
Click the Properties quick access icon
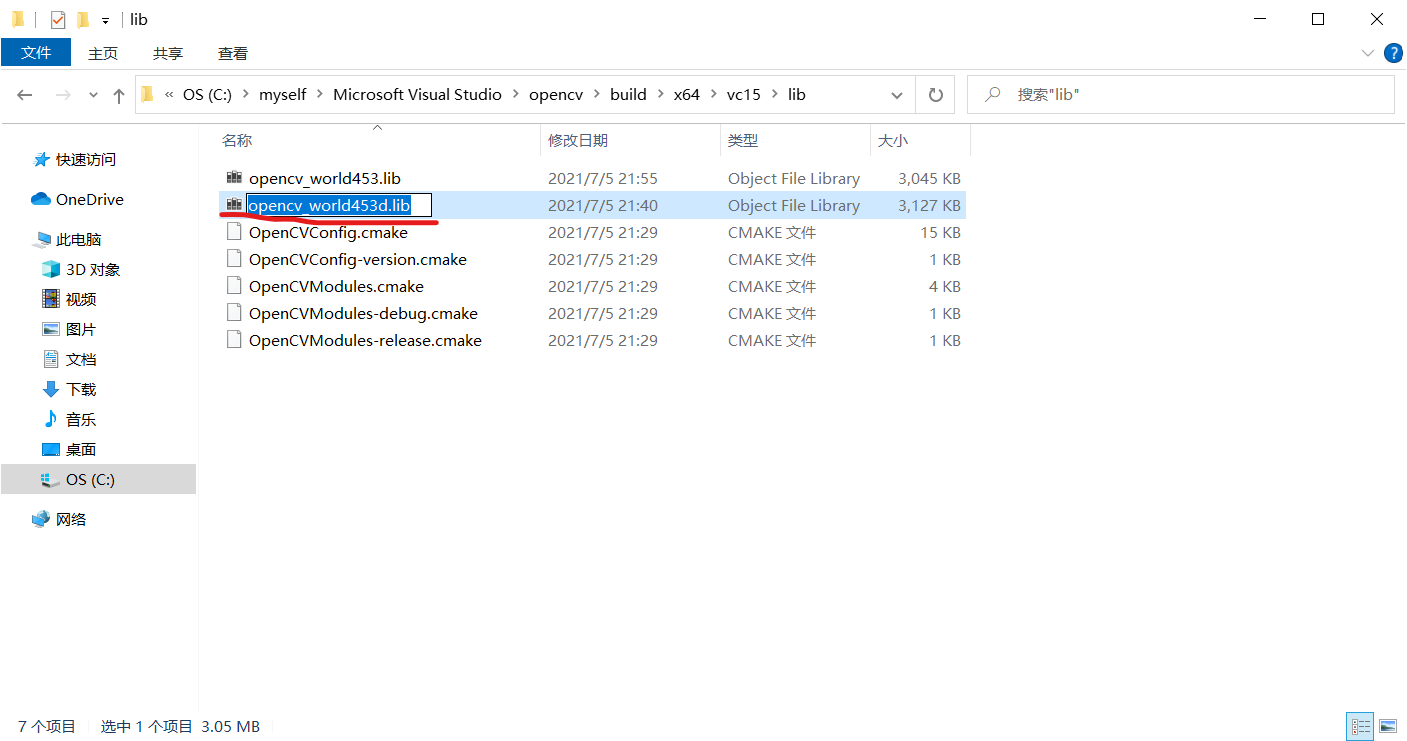[58, 19]
